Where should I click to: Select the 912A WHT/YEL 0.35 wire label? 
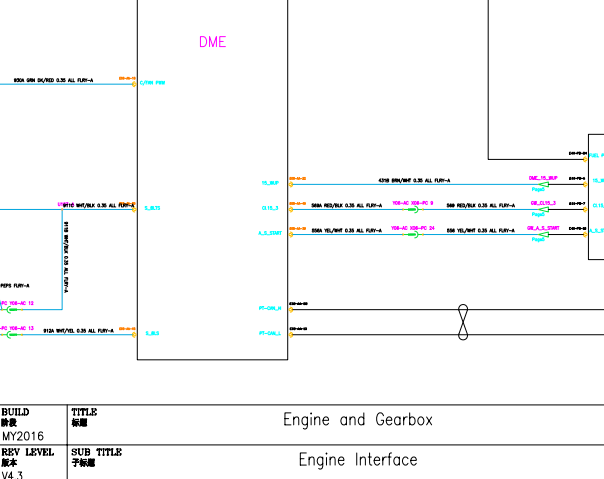pyautogui.click(x=79, y=331)
